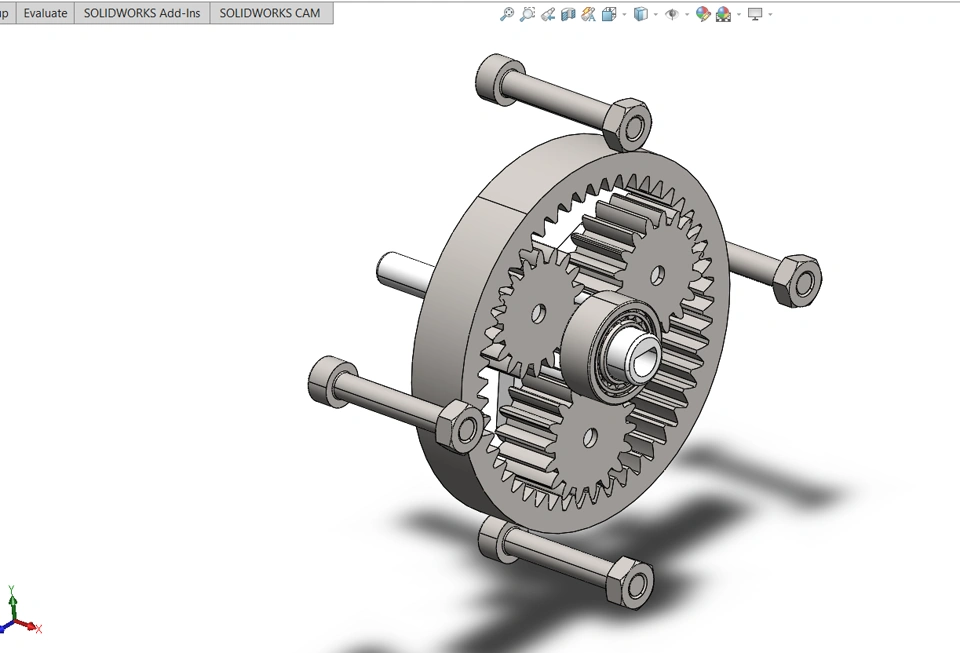Switch to the Evaluate tab

tap(45, 13)
